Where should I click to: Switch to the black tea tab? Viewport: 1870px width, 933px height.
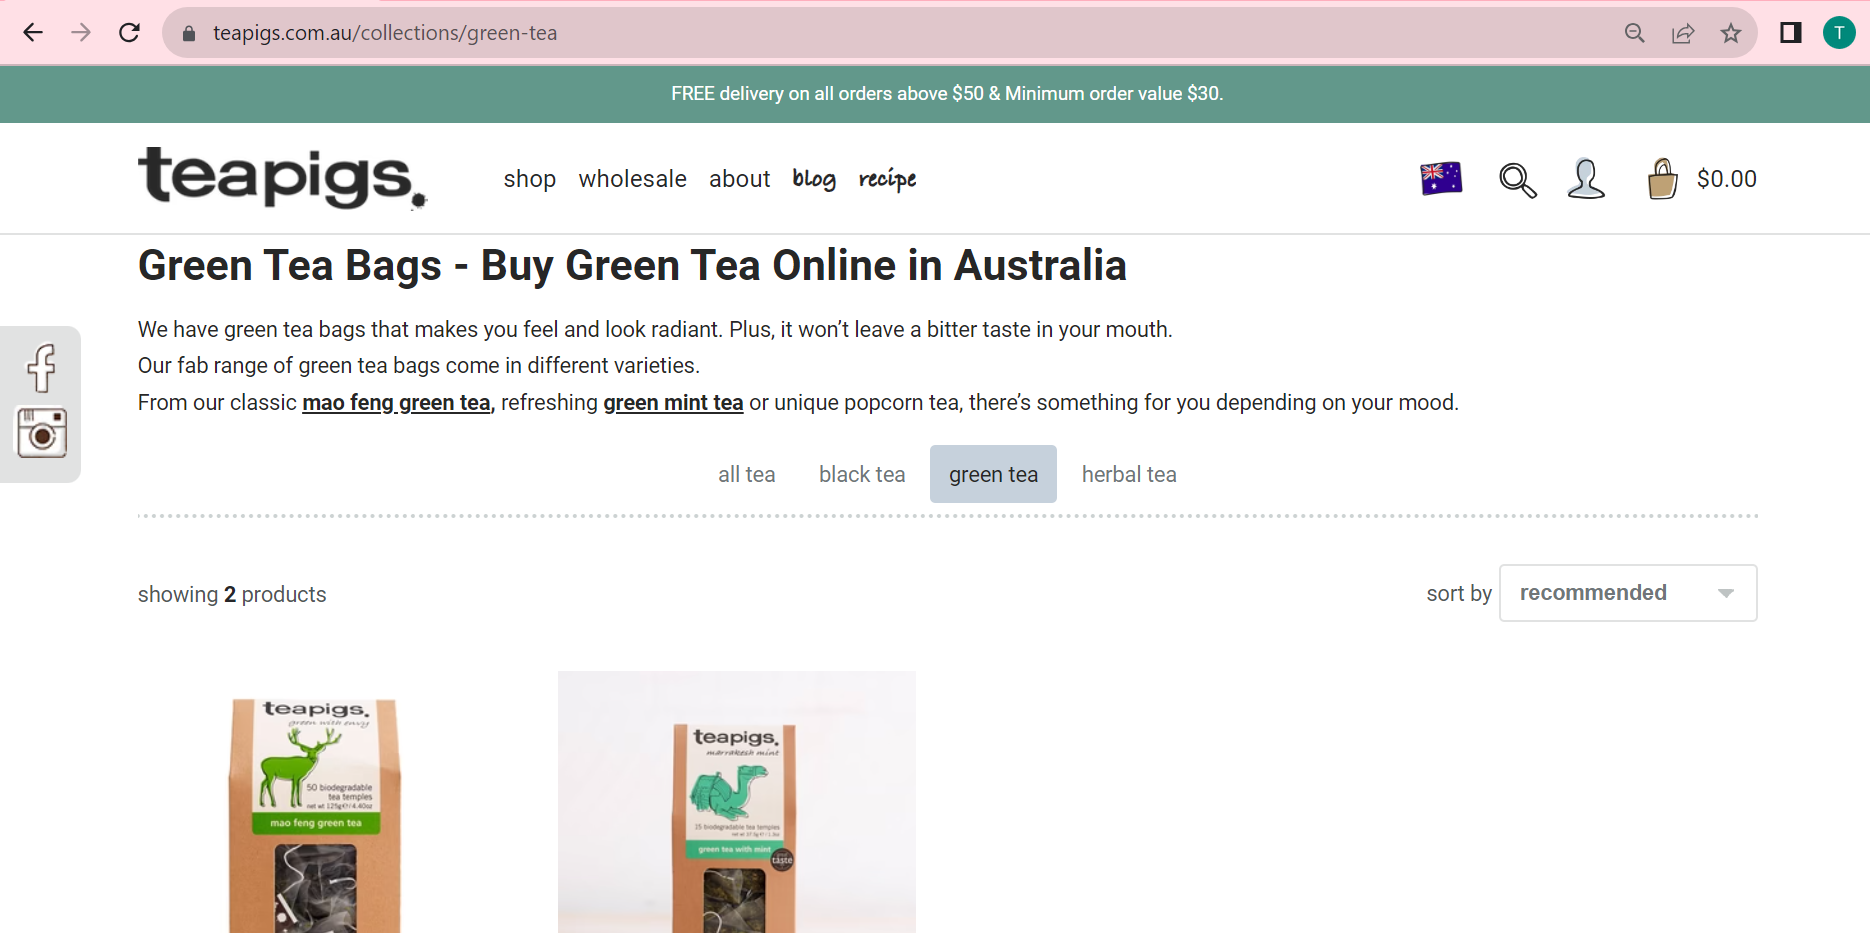[862, 474]
